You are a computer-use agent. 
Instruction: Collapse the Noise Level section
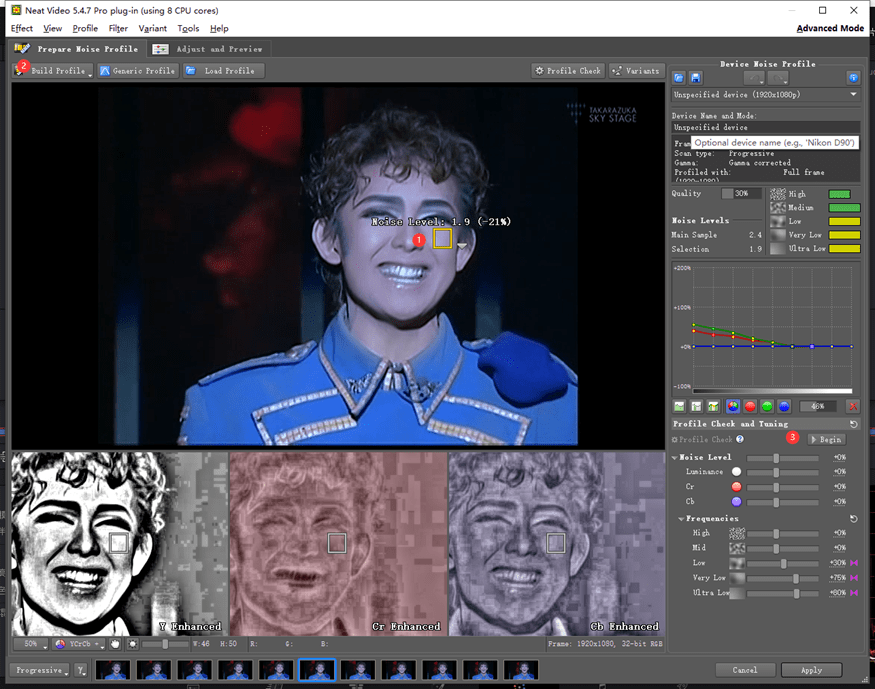point(675,457)
